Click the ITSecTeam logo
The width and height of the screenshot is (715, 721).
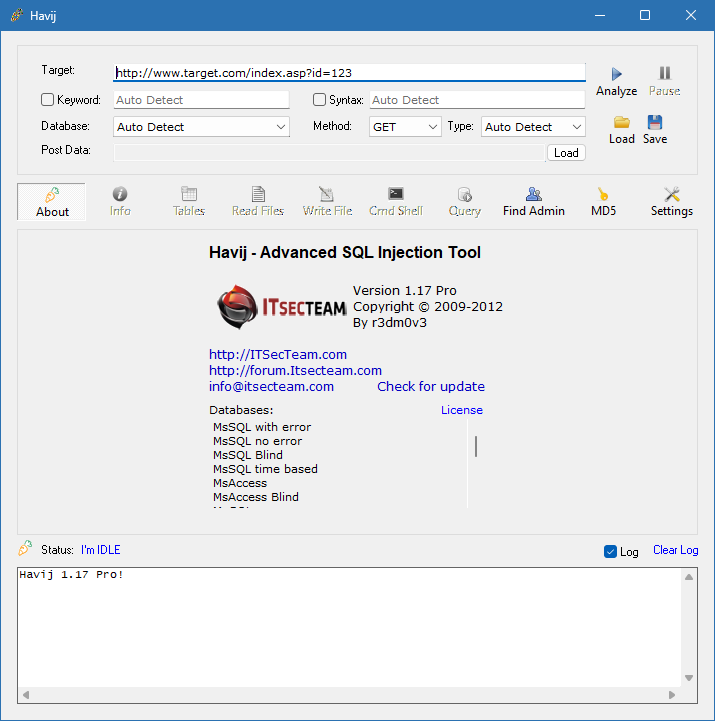tap(281, 307)
